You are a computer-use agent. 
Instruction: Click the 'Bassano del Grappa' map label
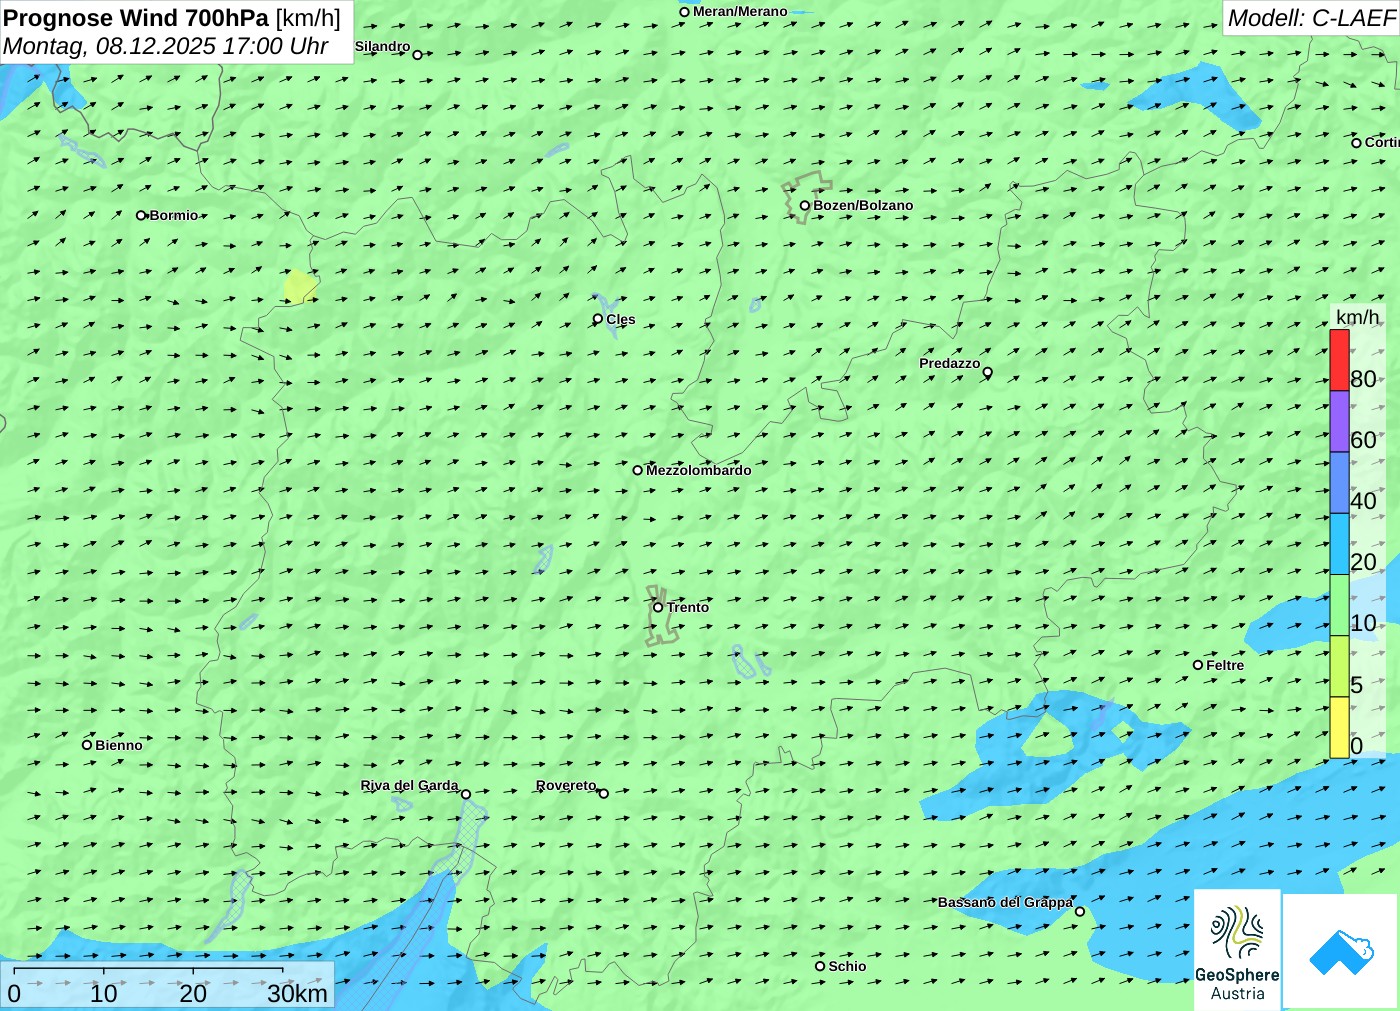pos(1005,902)
